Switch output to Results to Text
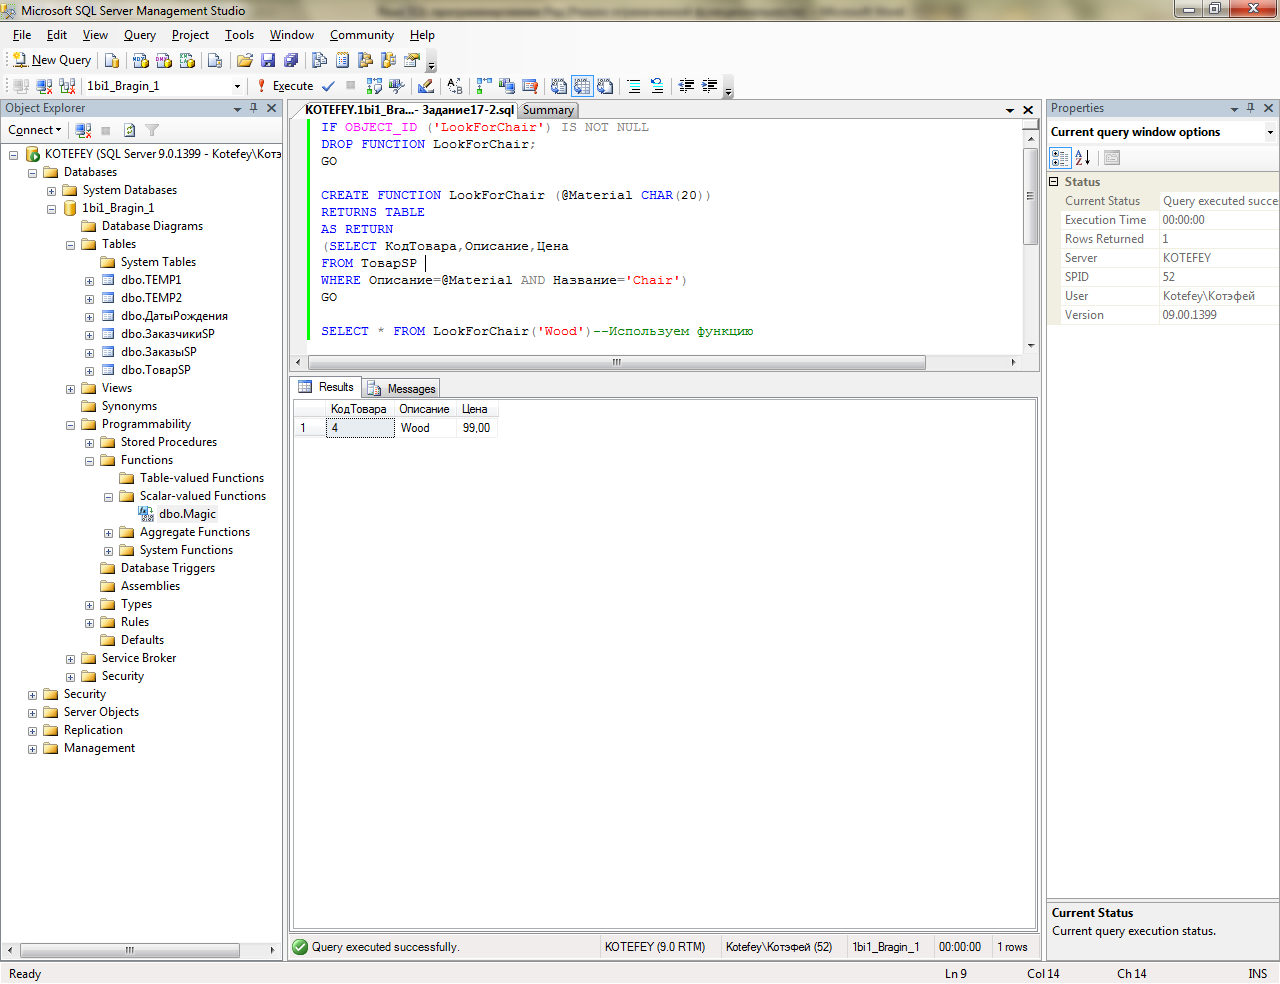The height and width of the screenshot is (984, 1280). [x=559, y=86]
